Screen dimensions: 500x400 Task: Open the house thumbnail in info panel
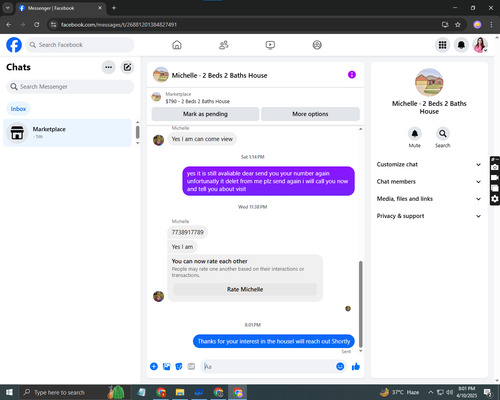[429, 82]
